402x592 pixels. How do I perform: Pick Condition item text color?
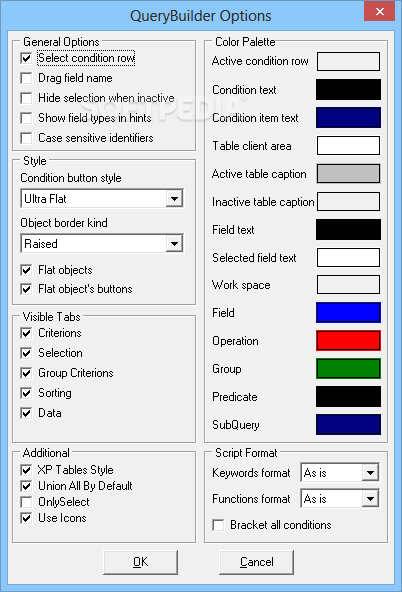coord(348,117)
